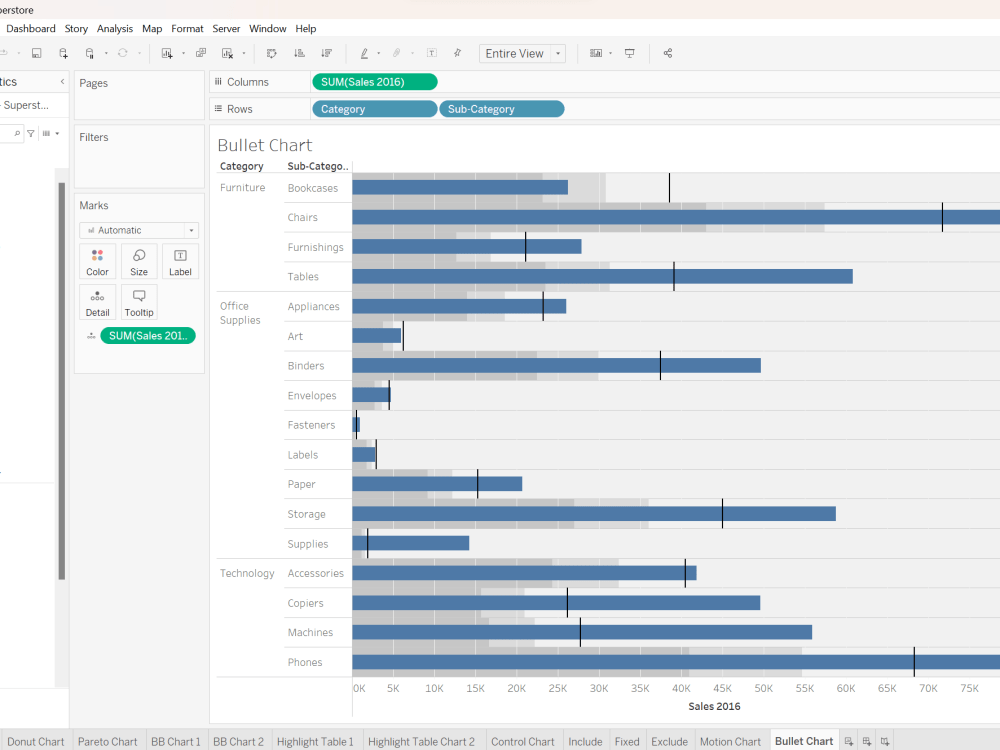Switch to the Pareto Chart sheet tab

[107, 741]
